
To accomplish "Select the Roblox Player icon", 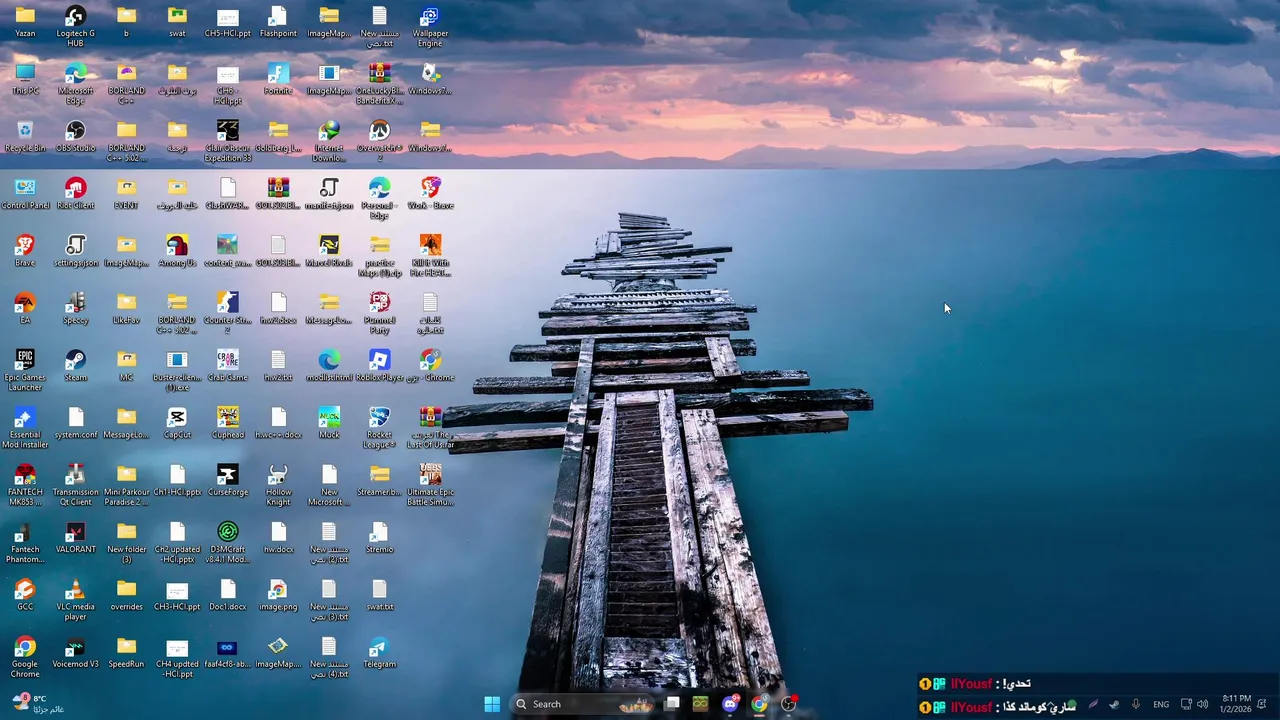I will coord(379,365).
